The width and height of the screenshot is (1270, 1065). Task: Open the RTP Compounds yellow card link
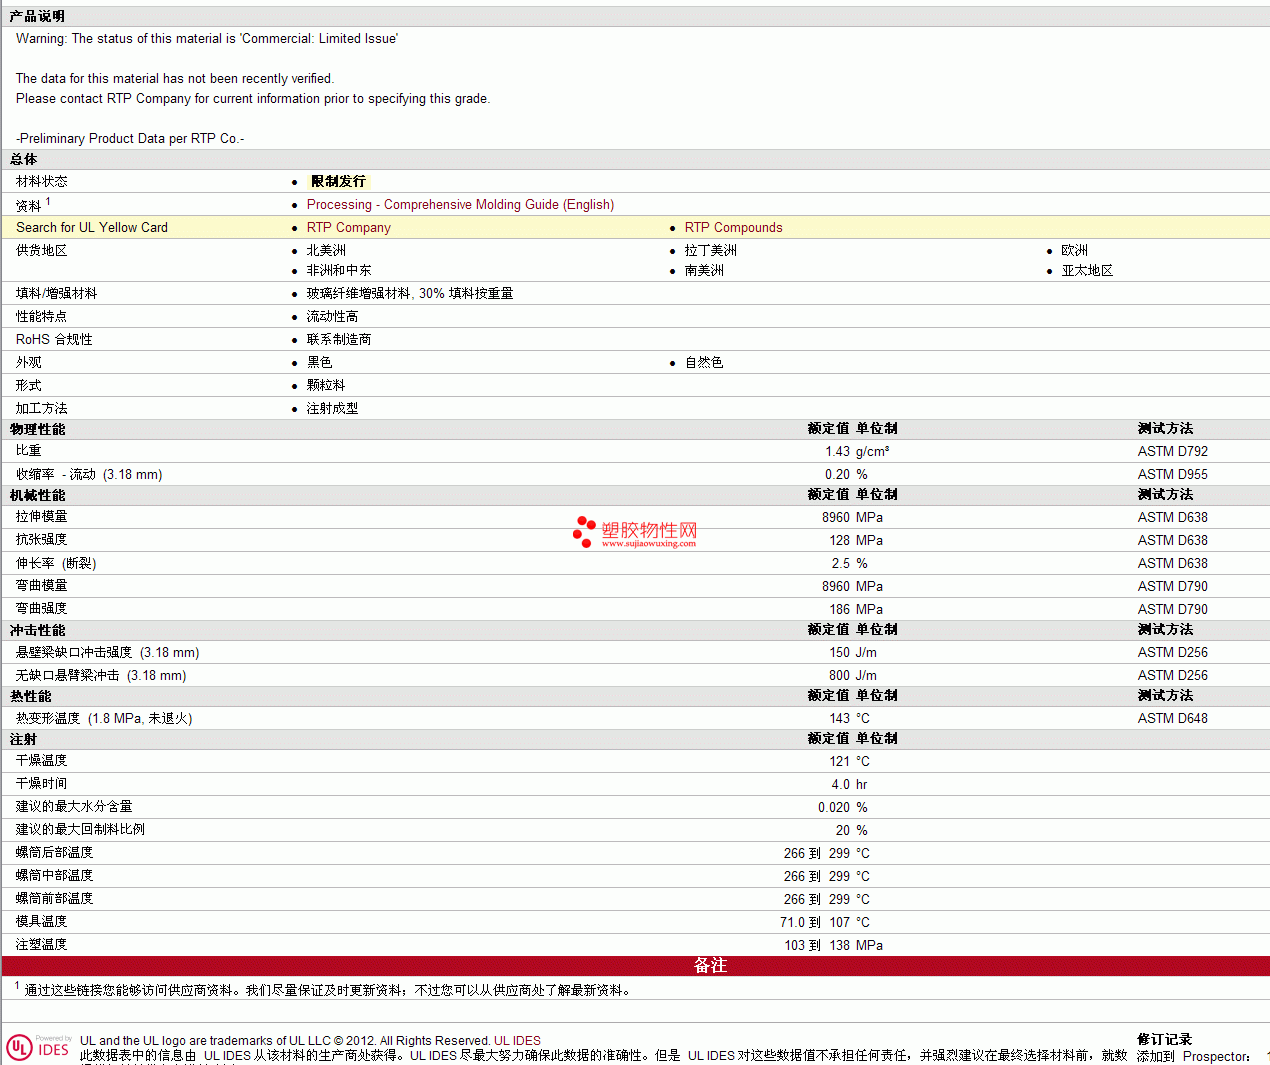(733, 227)
